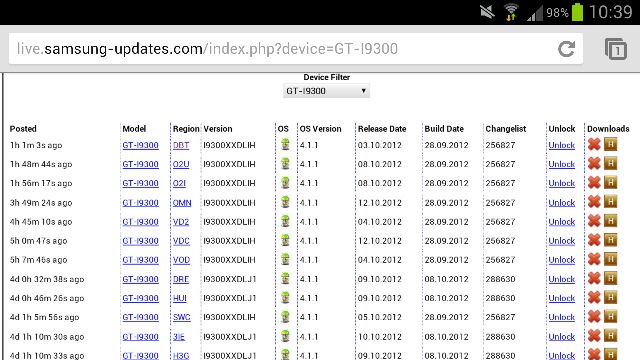Click the red X download icon in the OMN row

(594, 202)
